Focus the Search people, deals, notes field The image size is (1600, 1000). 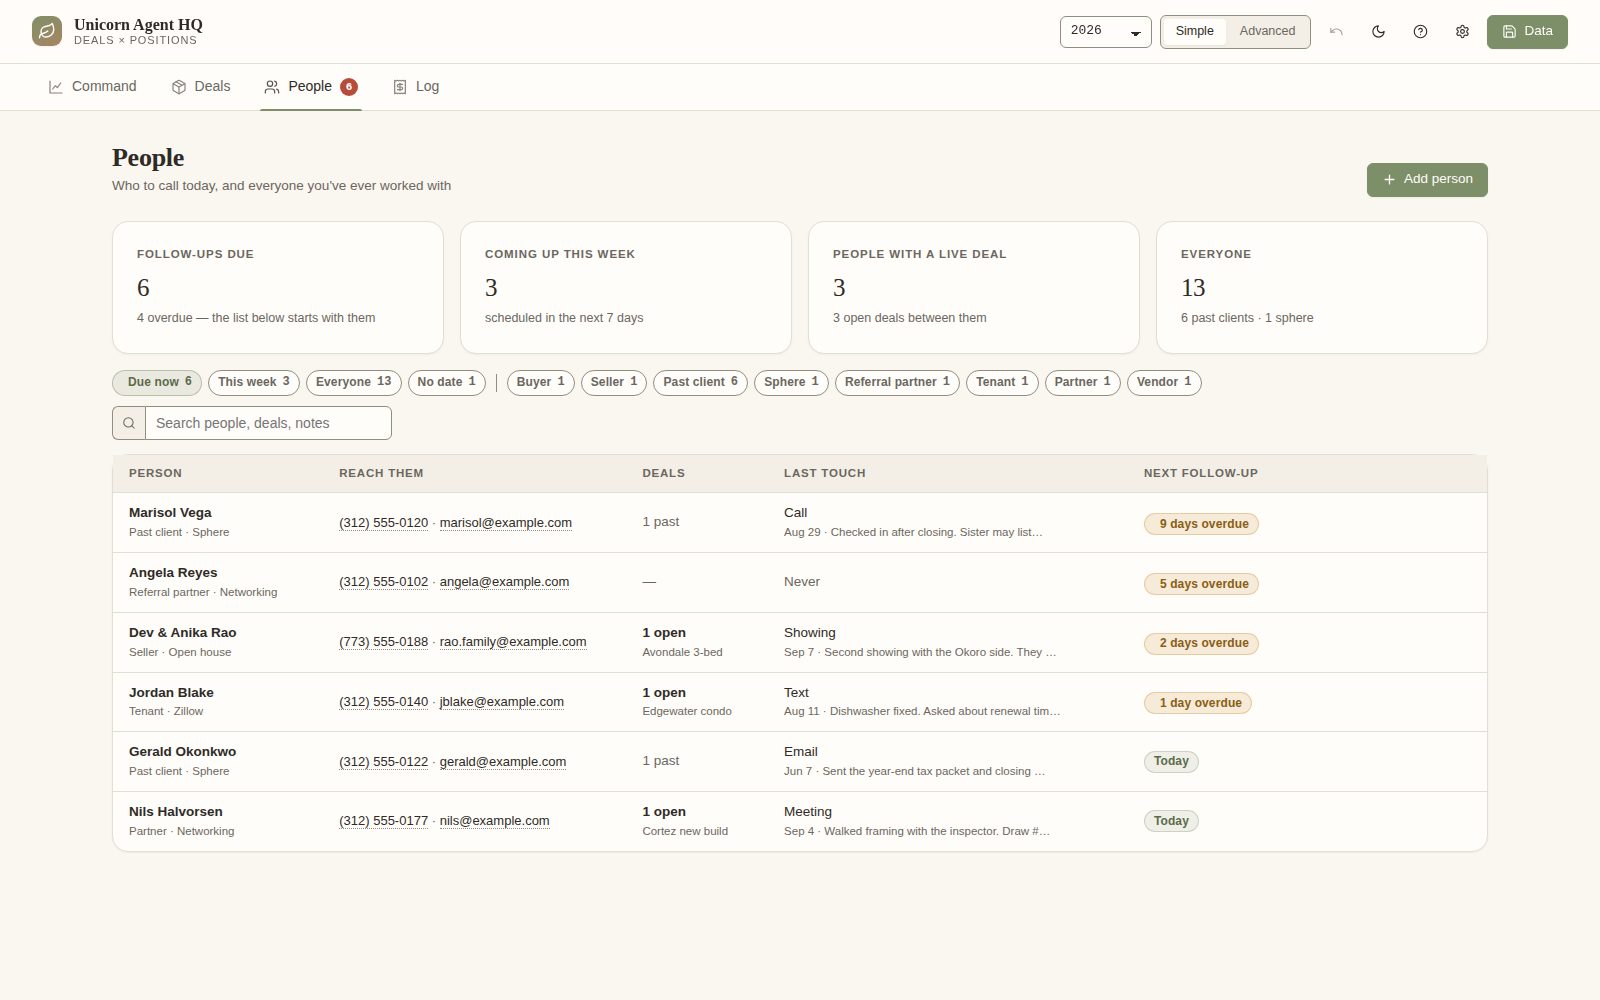tap(268, 423)
